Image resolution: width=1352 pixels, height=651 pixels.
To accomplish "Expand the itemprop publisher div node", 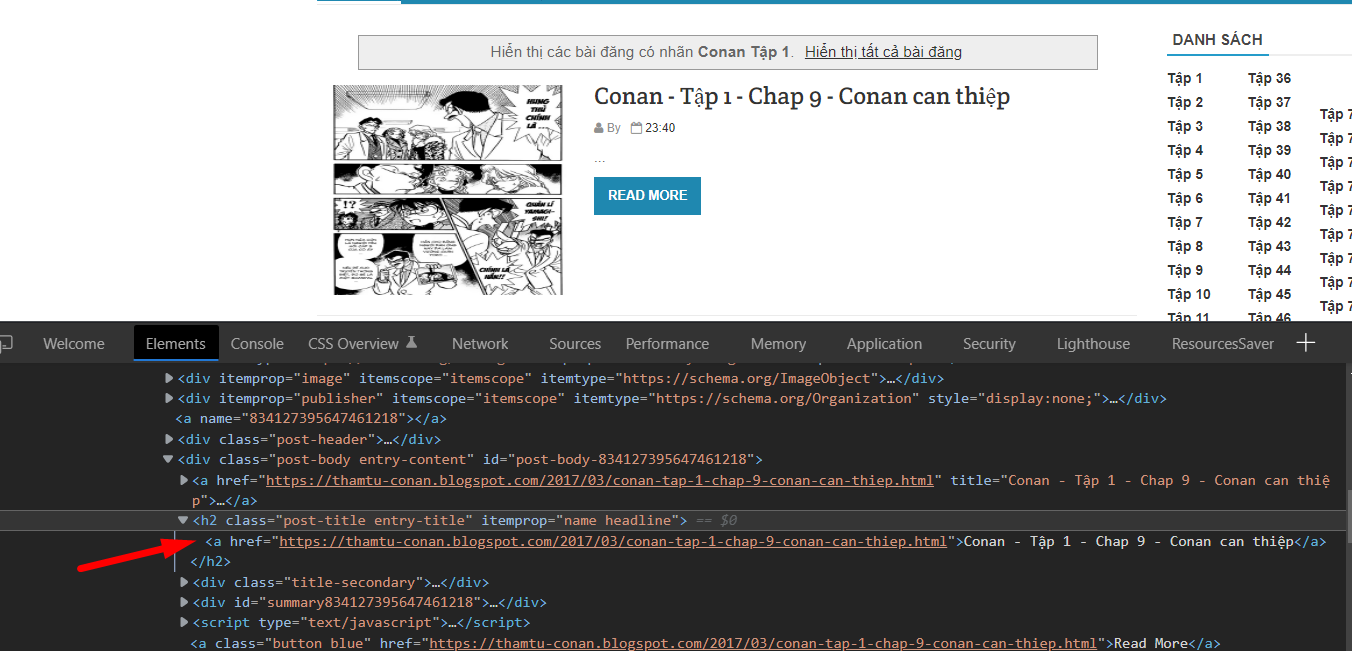I will click(168, 398).
